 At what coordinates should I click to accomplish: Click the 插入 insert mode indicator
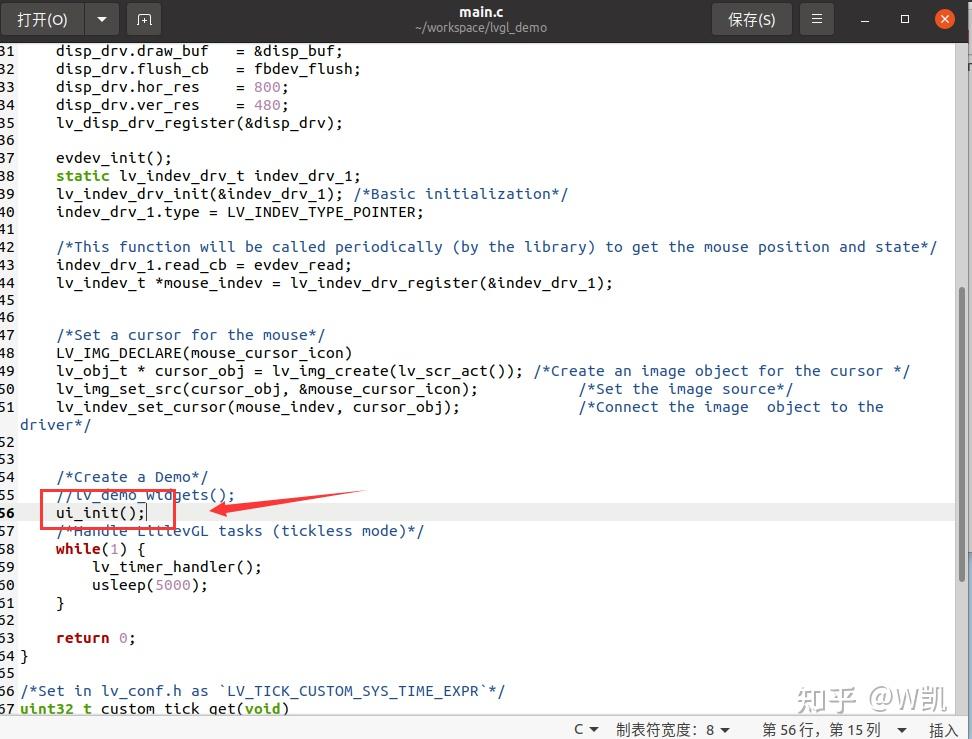(943, 730)
